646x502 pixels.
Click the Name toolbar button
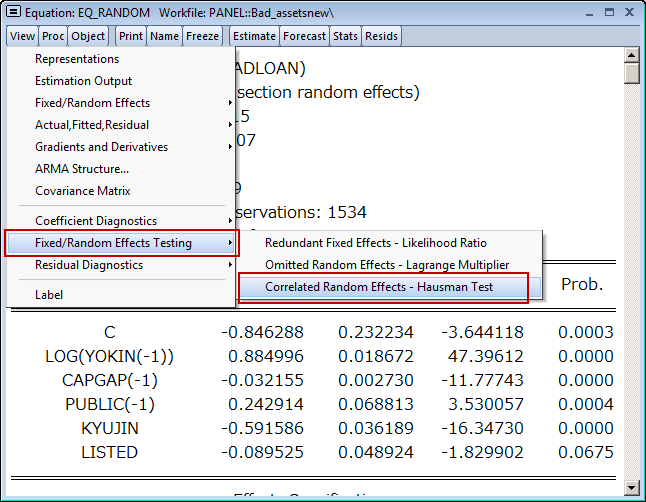[164, 36]
